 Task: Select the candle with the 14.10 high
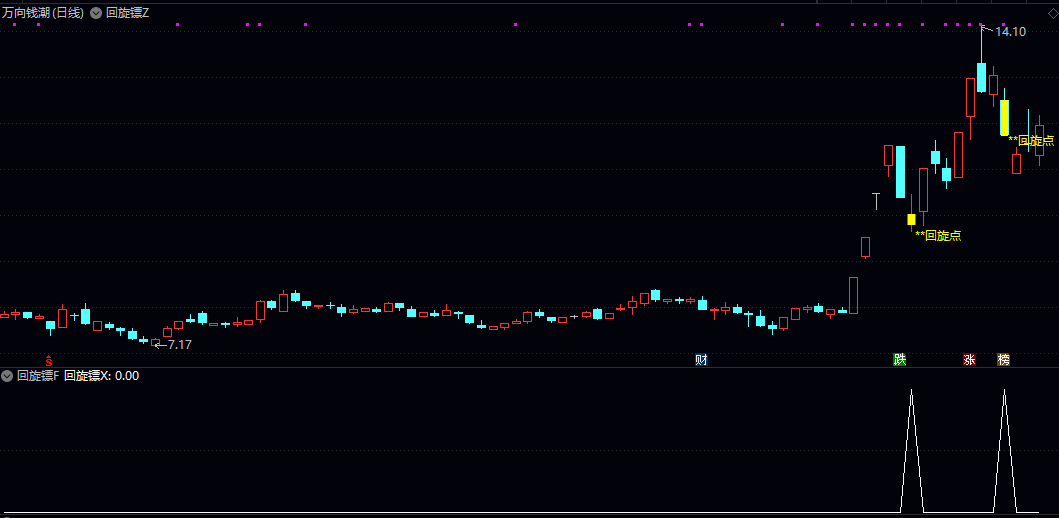click(981, 77)
